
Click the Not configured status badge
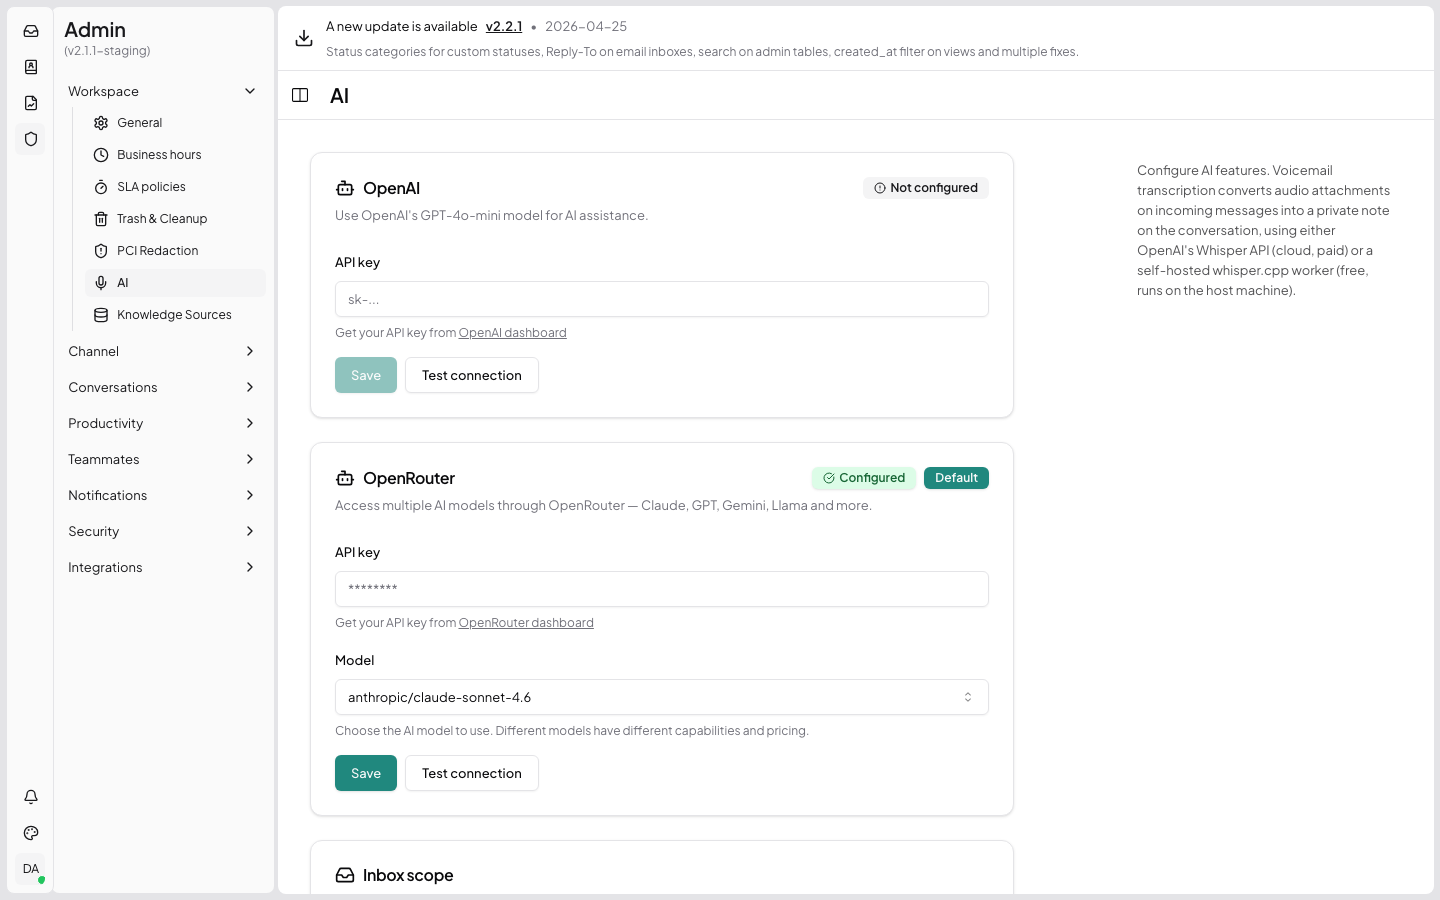(x=926, y=188)
